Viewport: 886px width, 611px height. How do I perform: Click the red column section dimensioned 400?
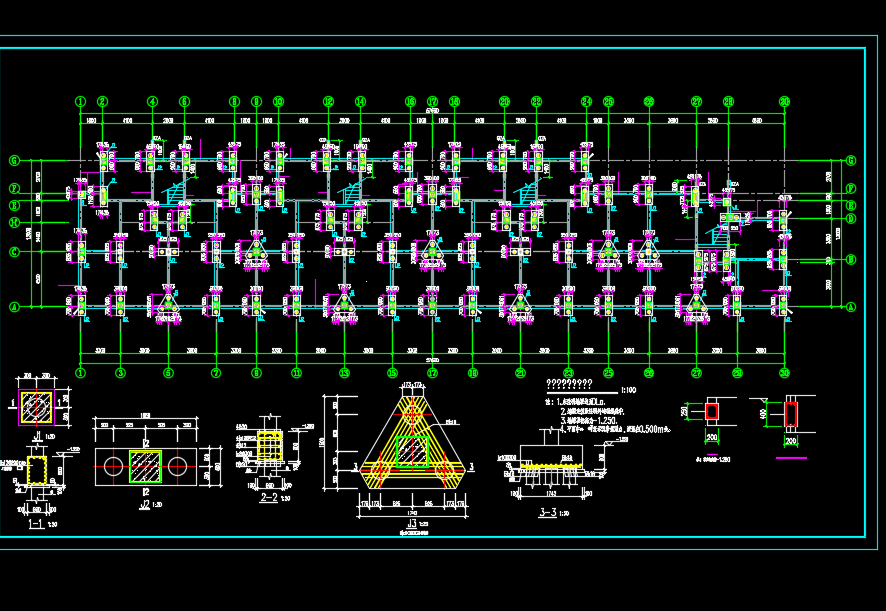coord(791,414)
